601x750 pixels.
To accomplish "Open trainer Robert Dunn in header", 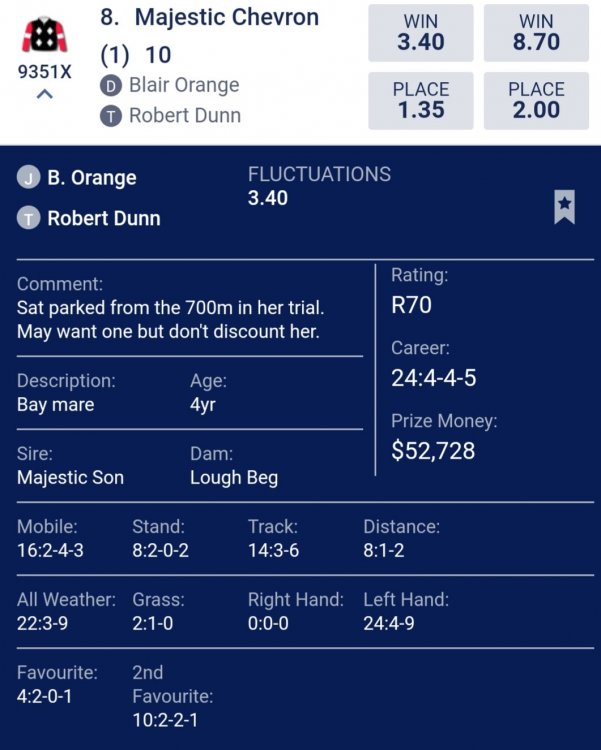I will click(x=184, y=116).
